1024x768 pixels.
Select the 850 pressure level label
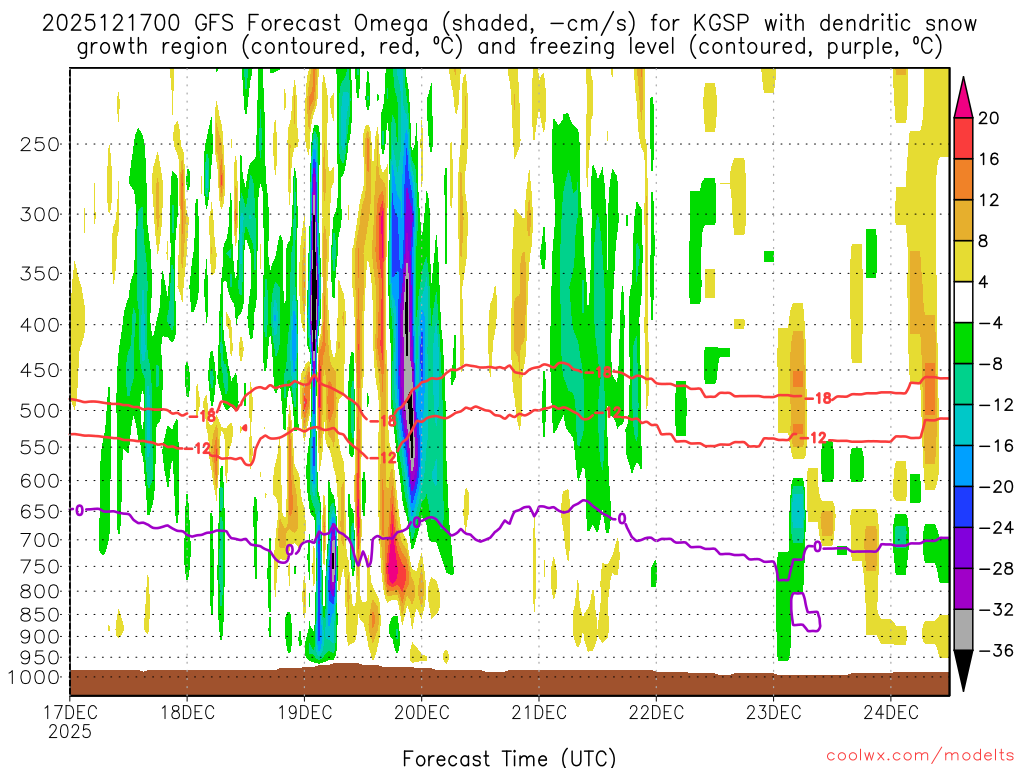(x=40, y=615)
